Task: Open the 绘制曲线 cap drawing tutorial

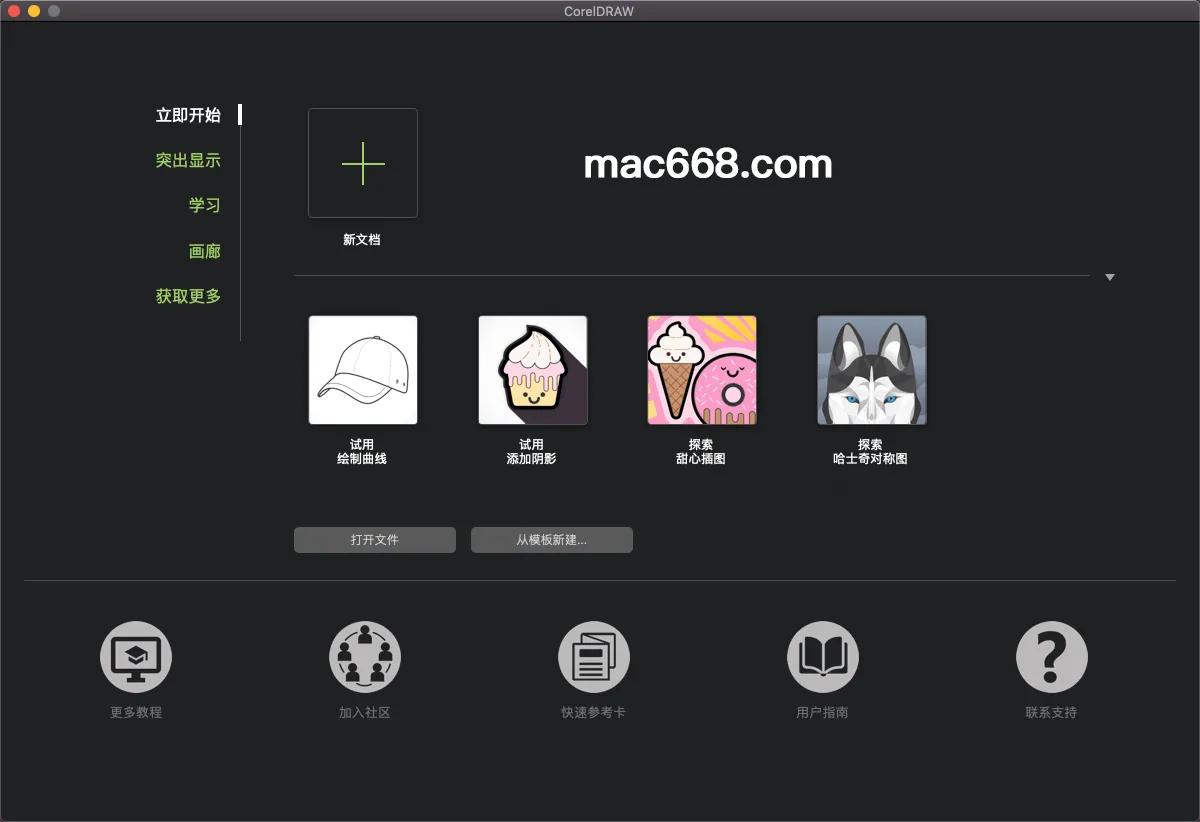Action: [362, 370]
